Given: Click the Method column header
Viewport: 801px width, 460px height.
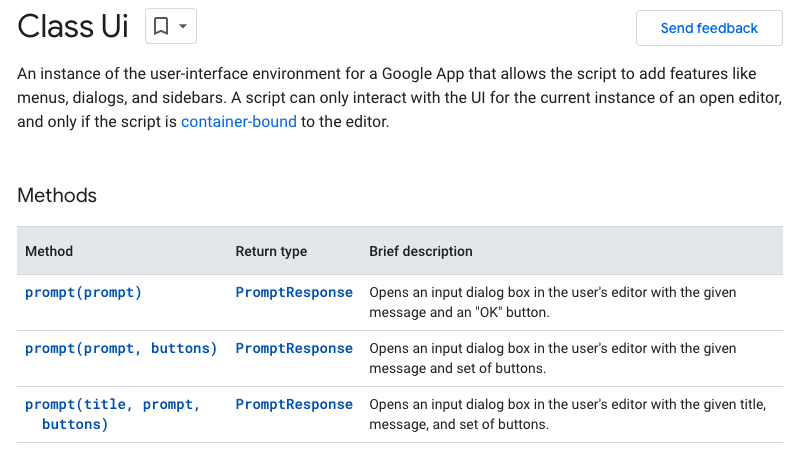Looking at the screenshot, I should pyautogui.click(x=49, y=251).
